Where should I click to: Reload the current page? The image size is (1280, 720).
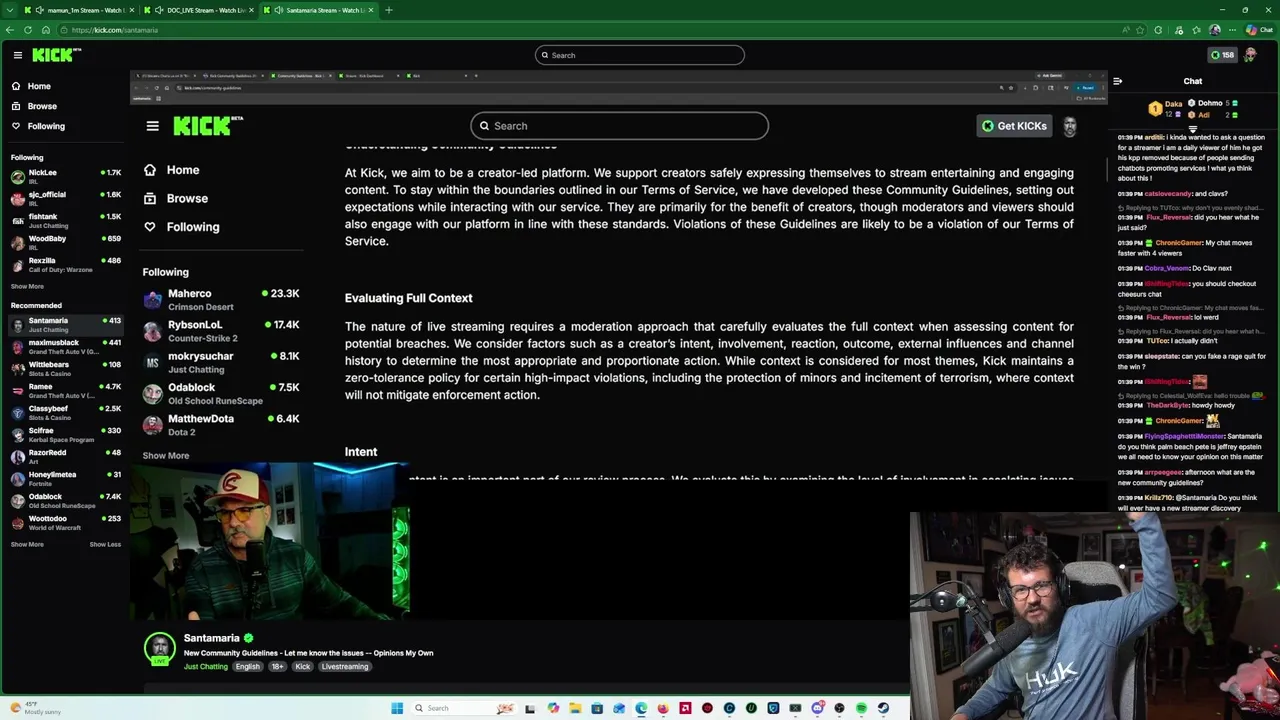(28, 30)
